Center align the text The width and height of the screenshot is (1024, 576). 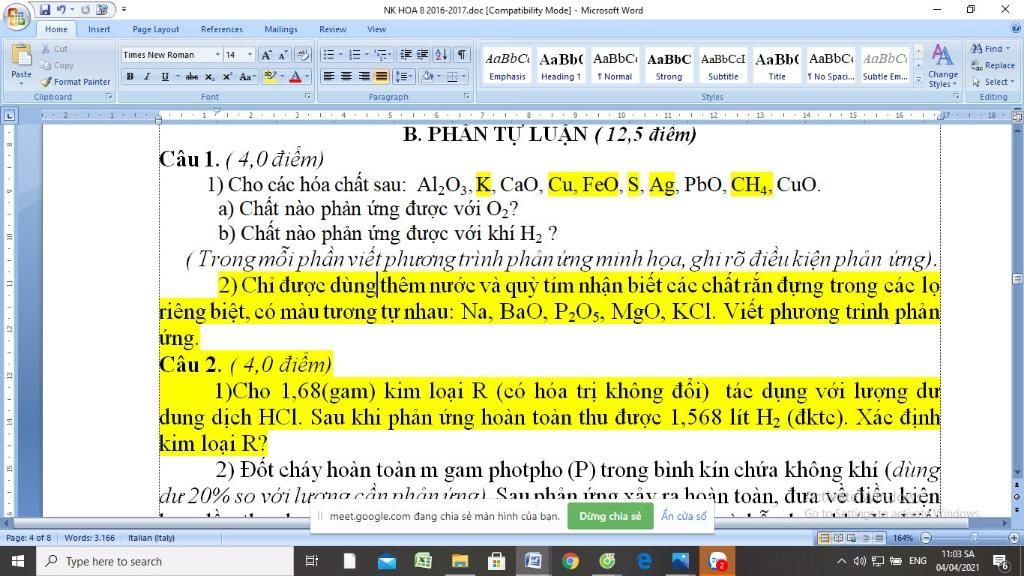pyautogui.click(x=346, y=76)
